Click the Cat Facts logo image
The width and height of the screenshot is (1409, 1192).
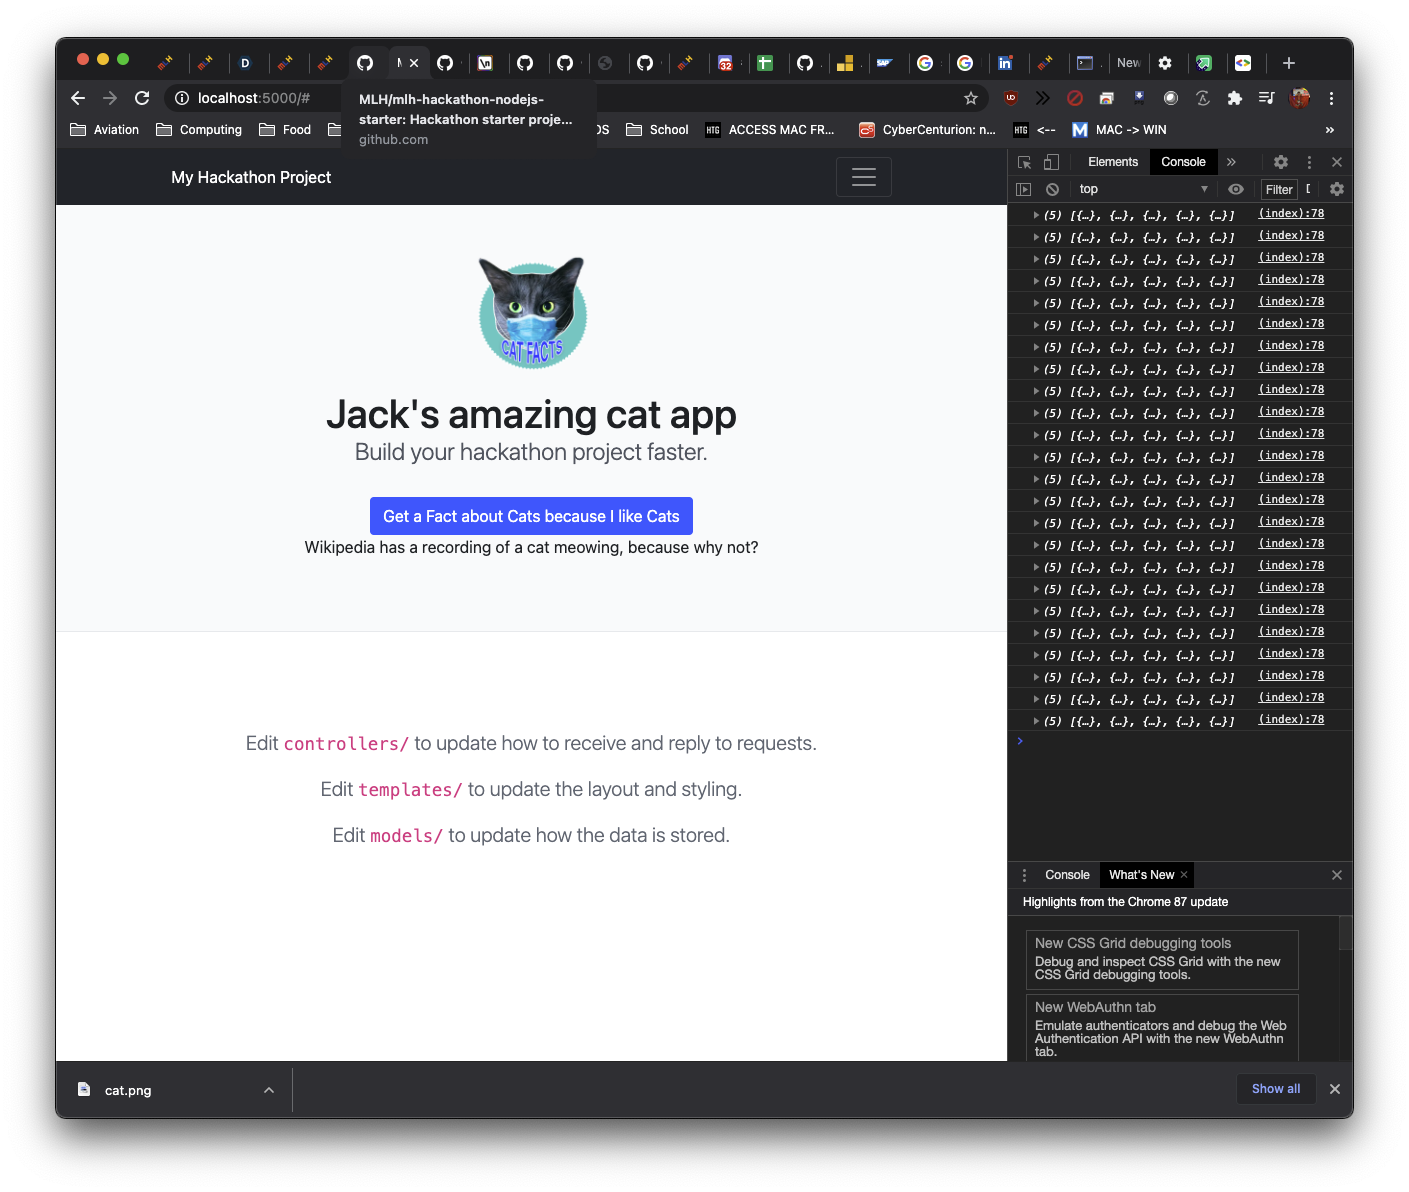(x=532, y=313)
